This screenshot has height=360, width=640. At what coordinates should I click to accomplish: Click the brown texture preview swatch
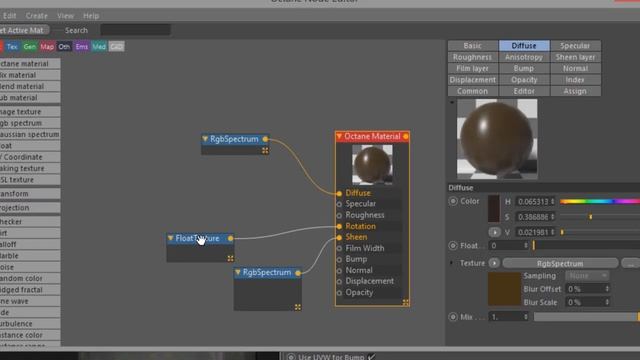pyautogui.click(x=504, y=289)
